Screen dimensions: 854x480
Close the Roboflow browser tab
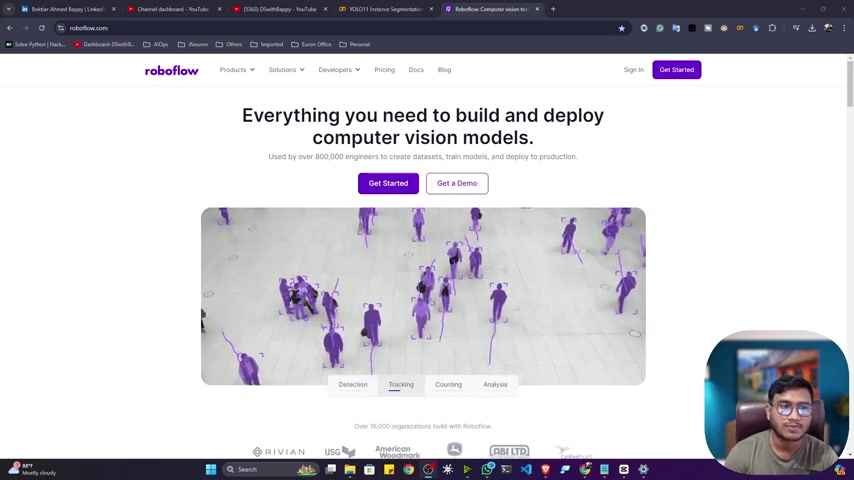click(x=537, y=9)
